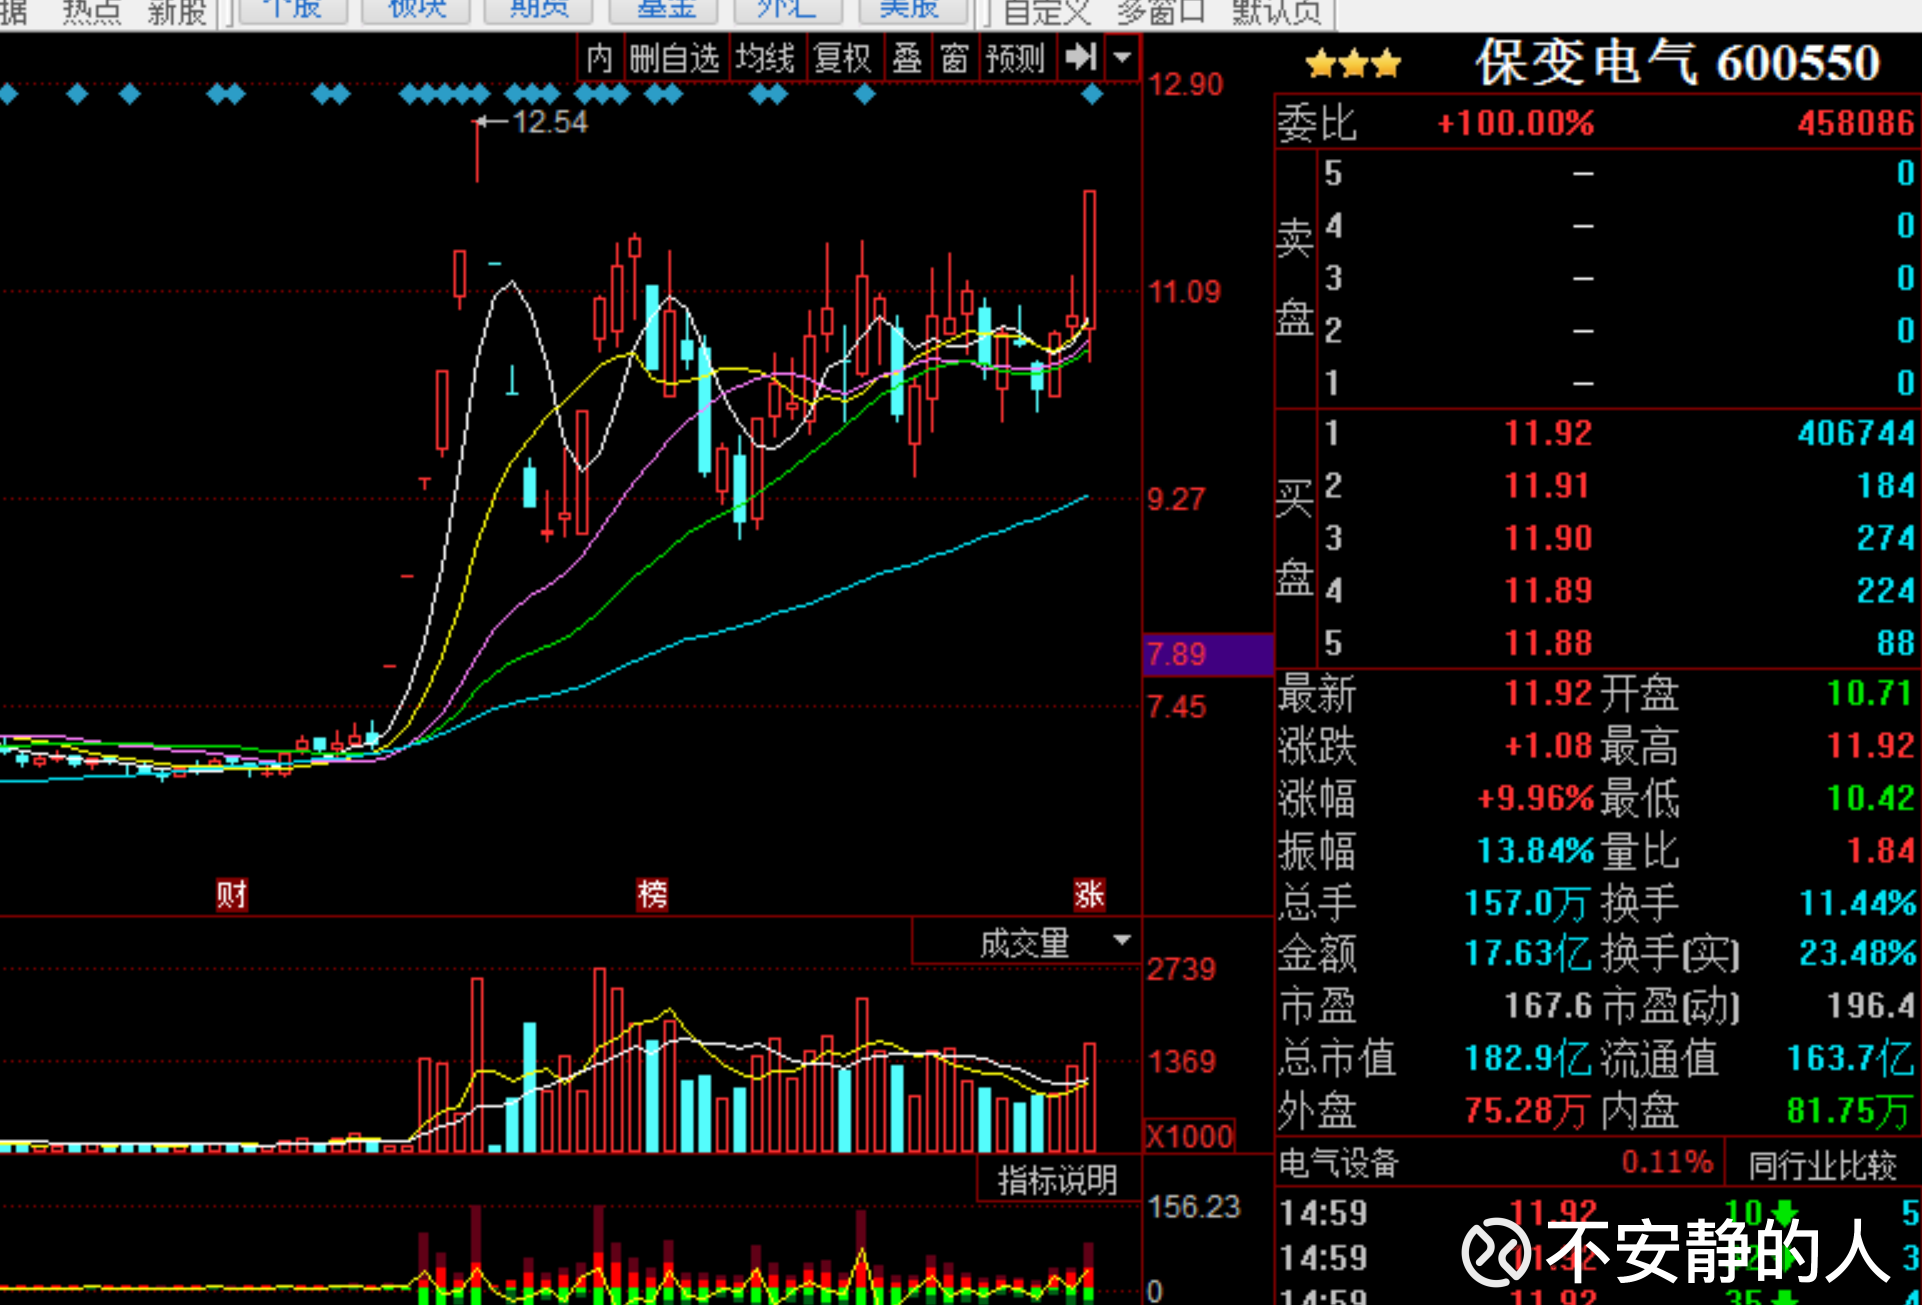The width and height of the screenshot is (1922, 1305).
Task: Open the chart toolbar dropdown arrow
Action: click(x=1122, y=57)
